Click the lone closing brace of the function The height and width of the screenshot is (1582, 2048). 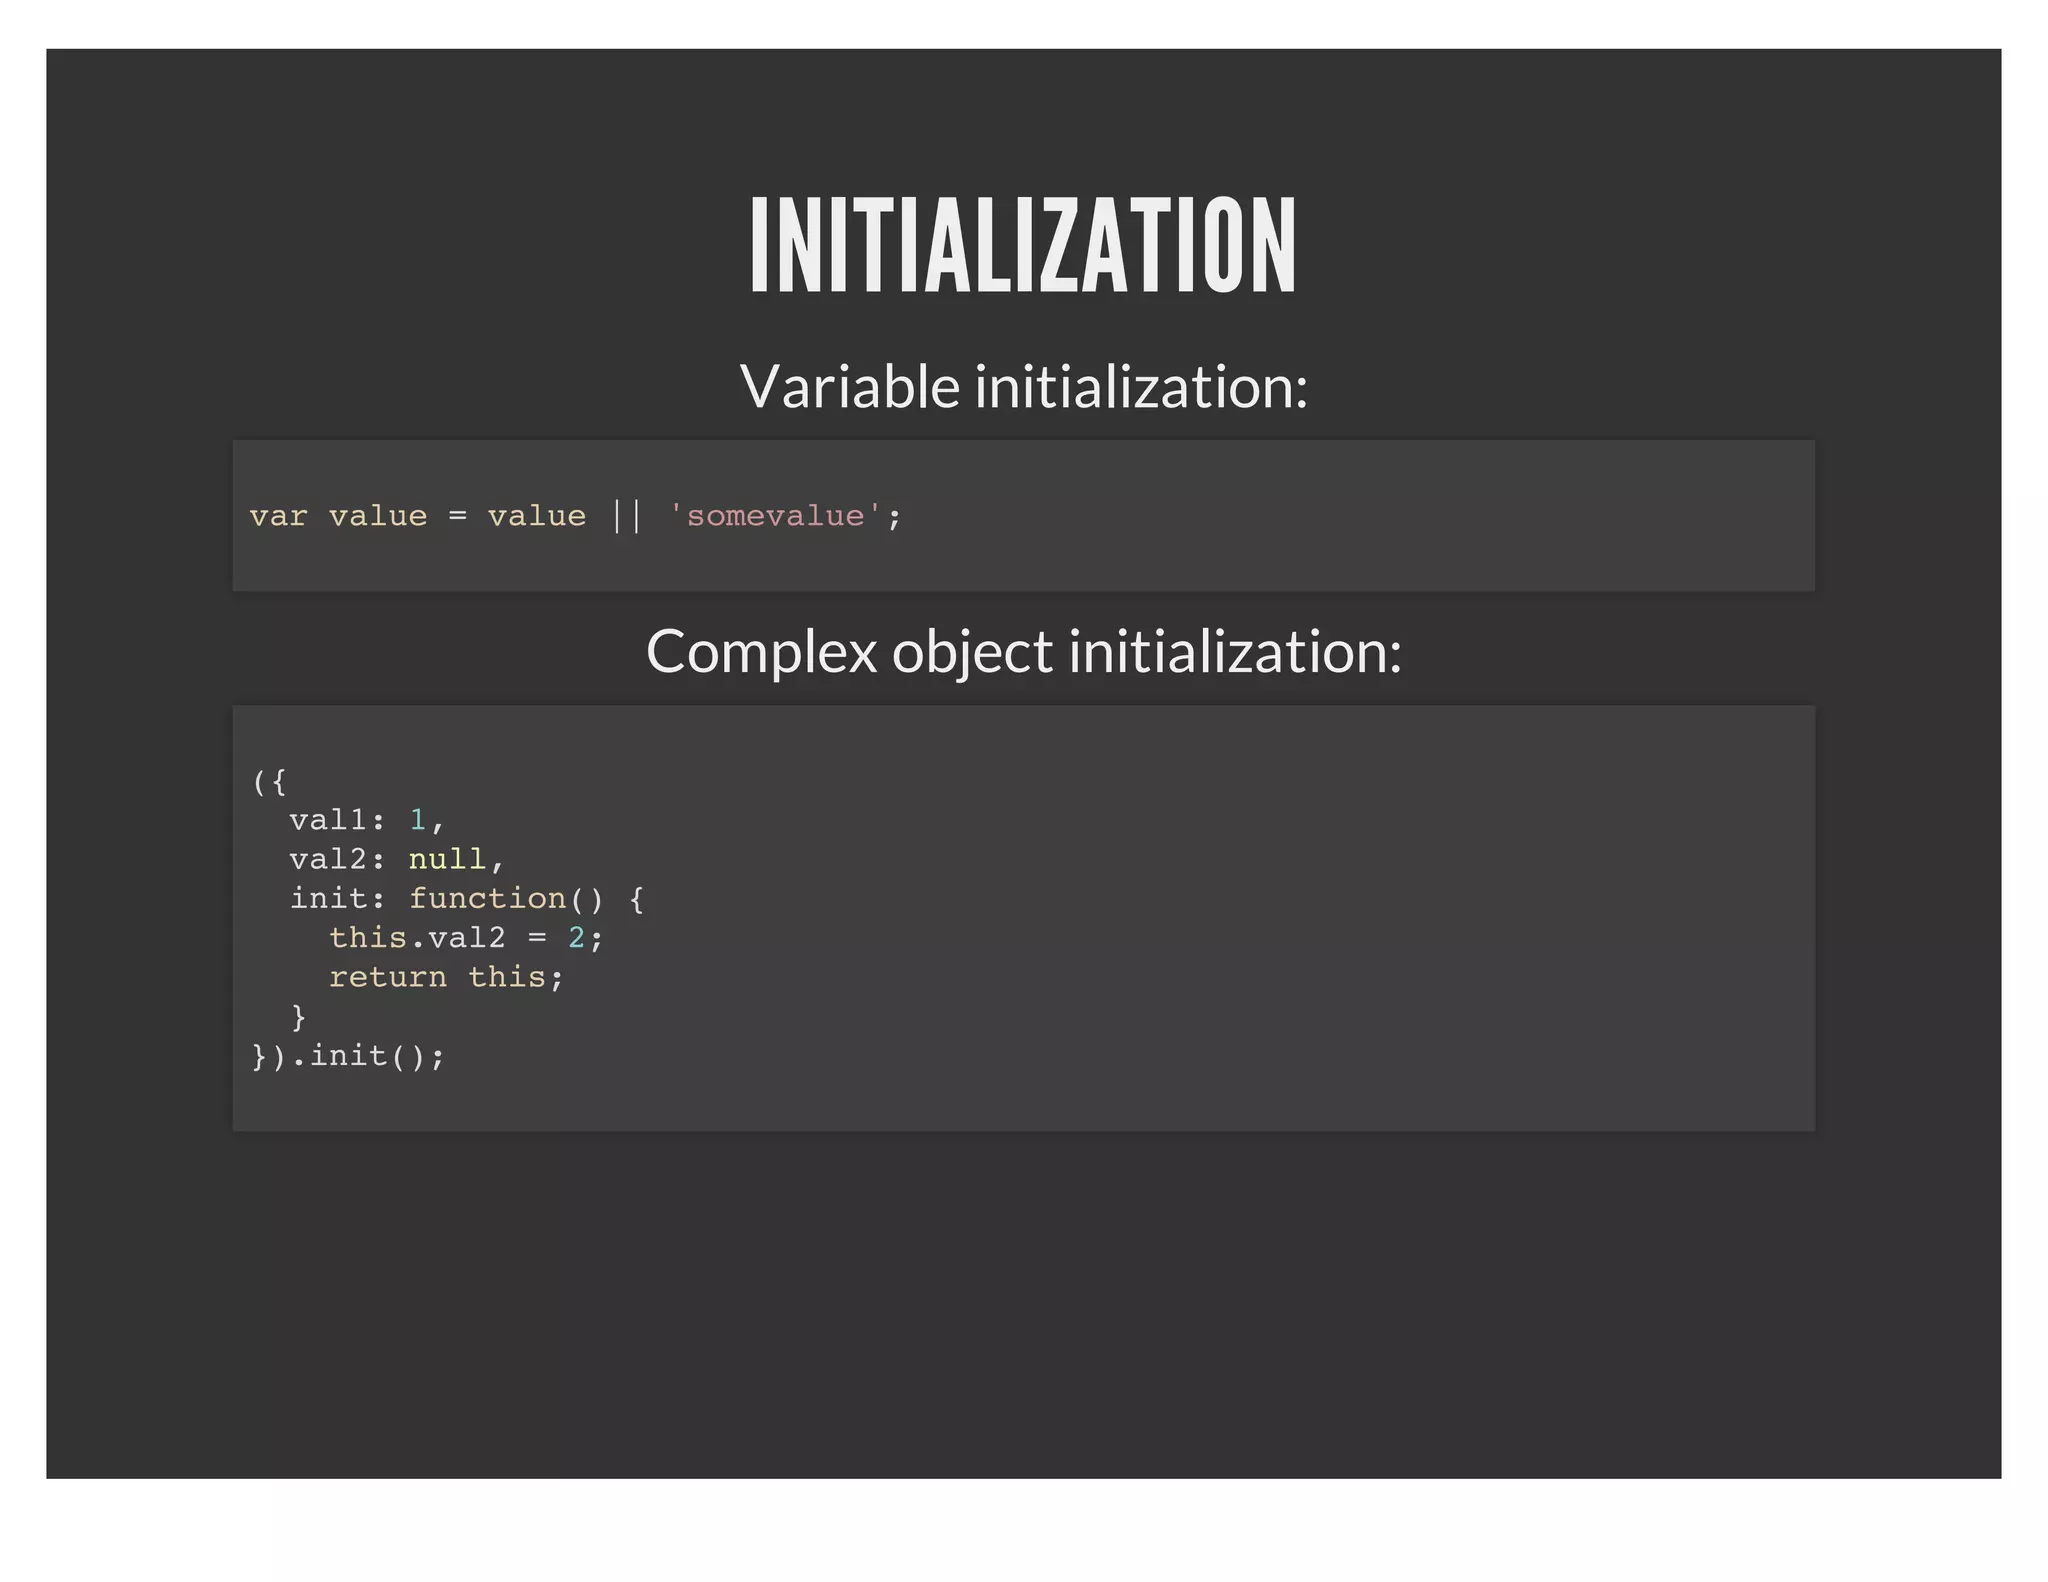coord(298,1017)
